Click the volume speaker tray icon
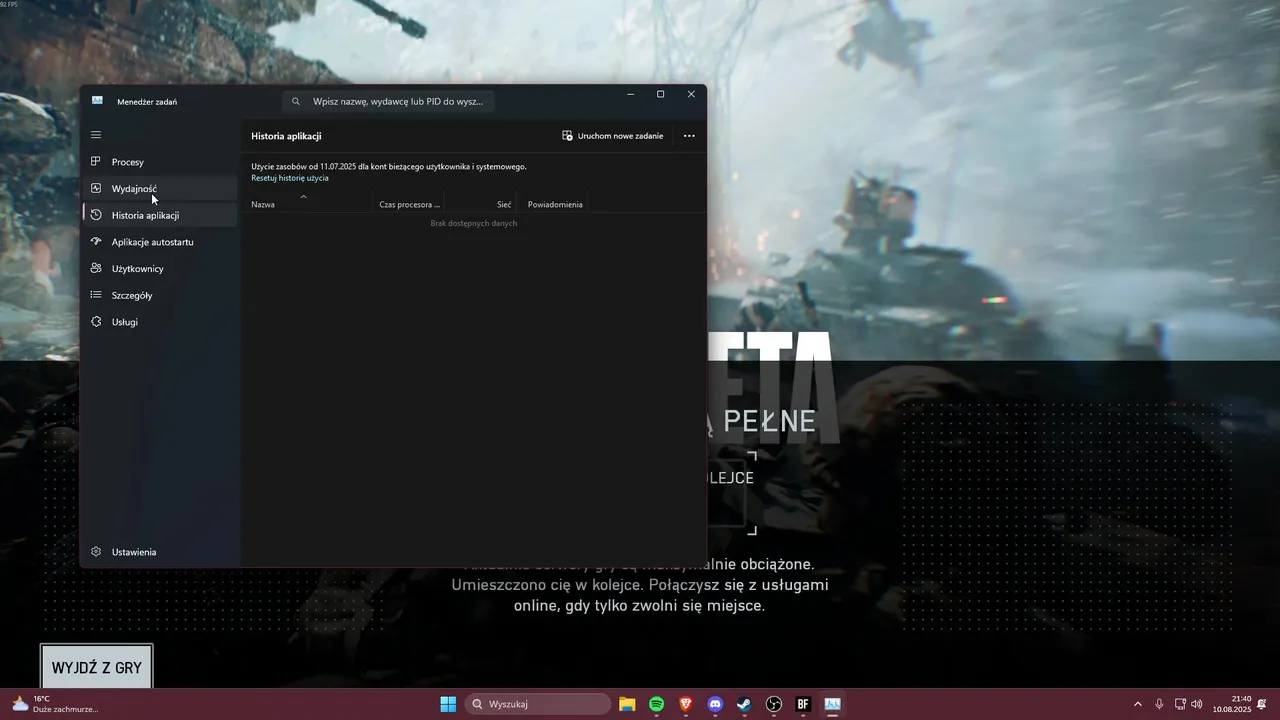 1197,704
